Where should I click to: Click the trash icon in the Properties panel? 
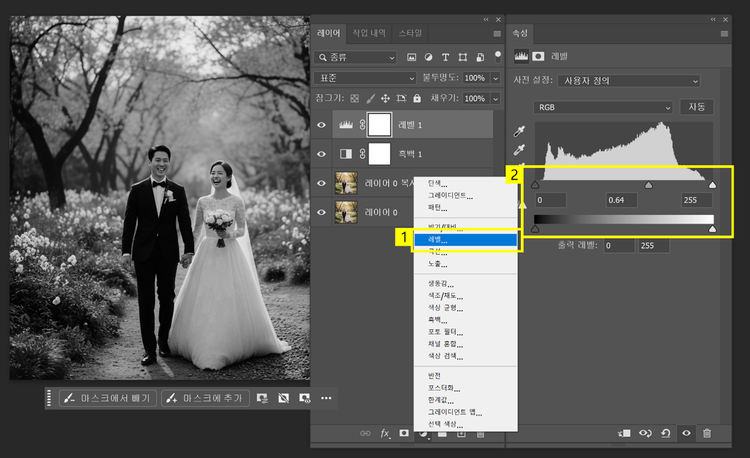707,433
